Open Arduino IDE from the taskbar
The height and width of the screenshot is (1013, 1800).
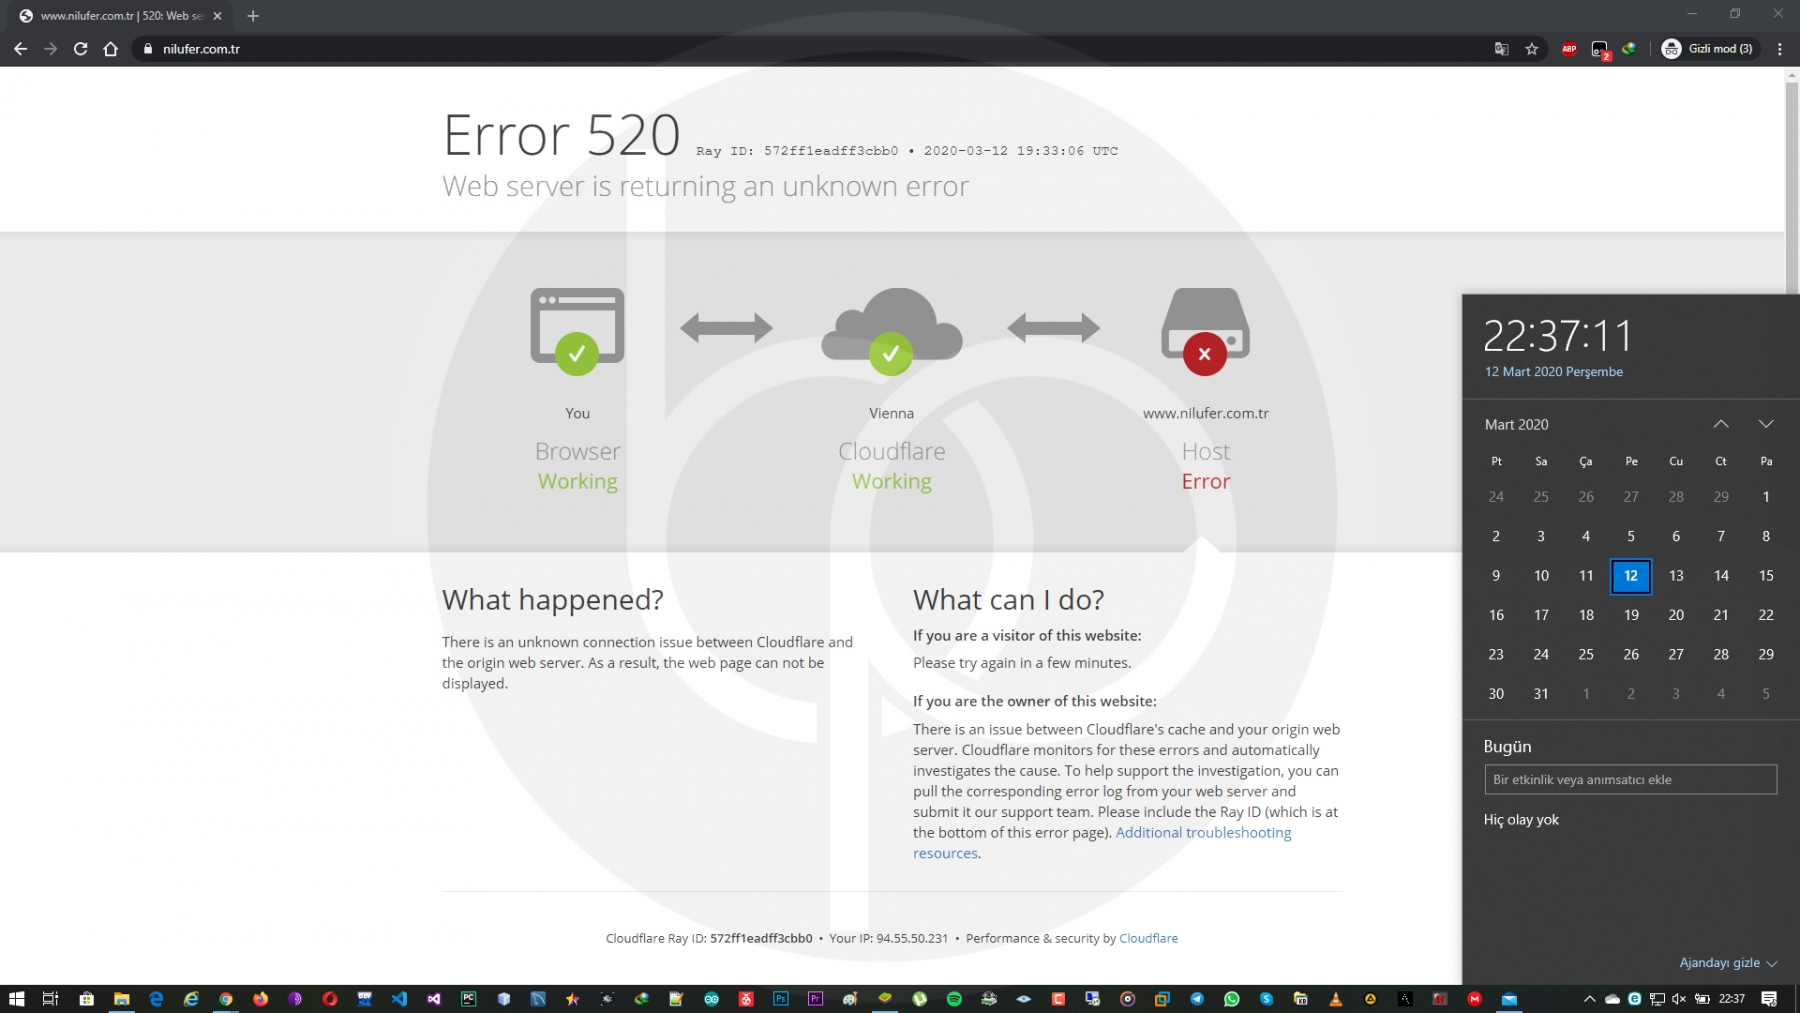[x=711, y=999]
